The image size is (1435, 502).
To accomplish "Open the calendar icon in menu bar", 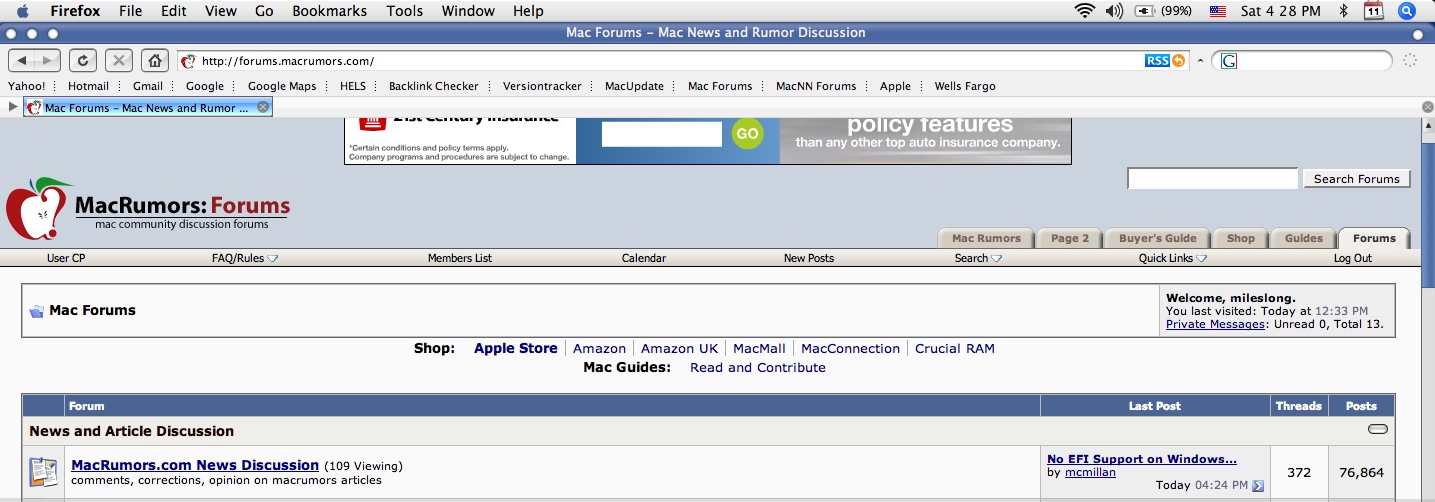I will click(x=1374, y=12).
